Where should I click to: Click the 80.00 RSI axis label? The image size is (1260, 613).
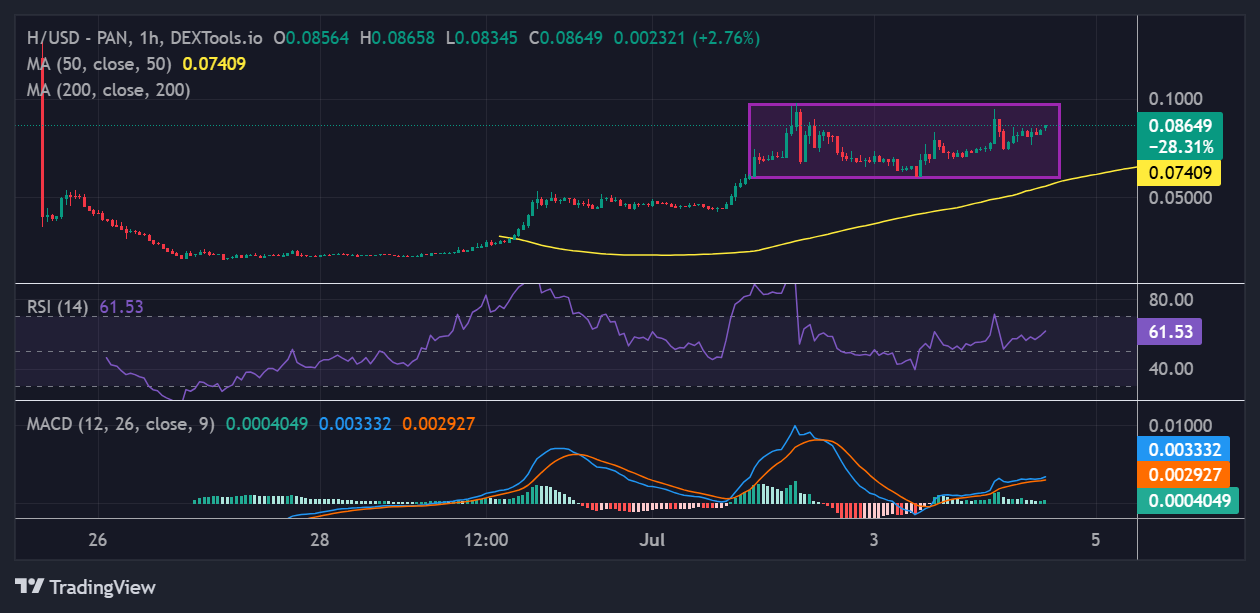pyautogui.click(x=1171, y=299)
